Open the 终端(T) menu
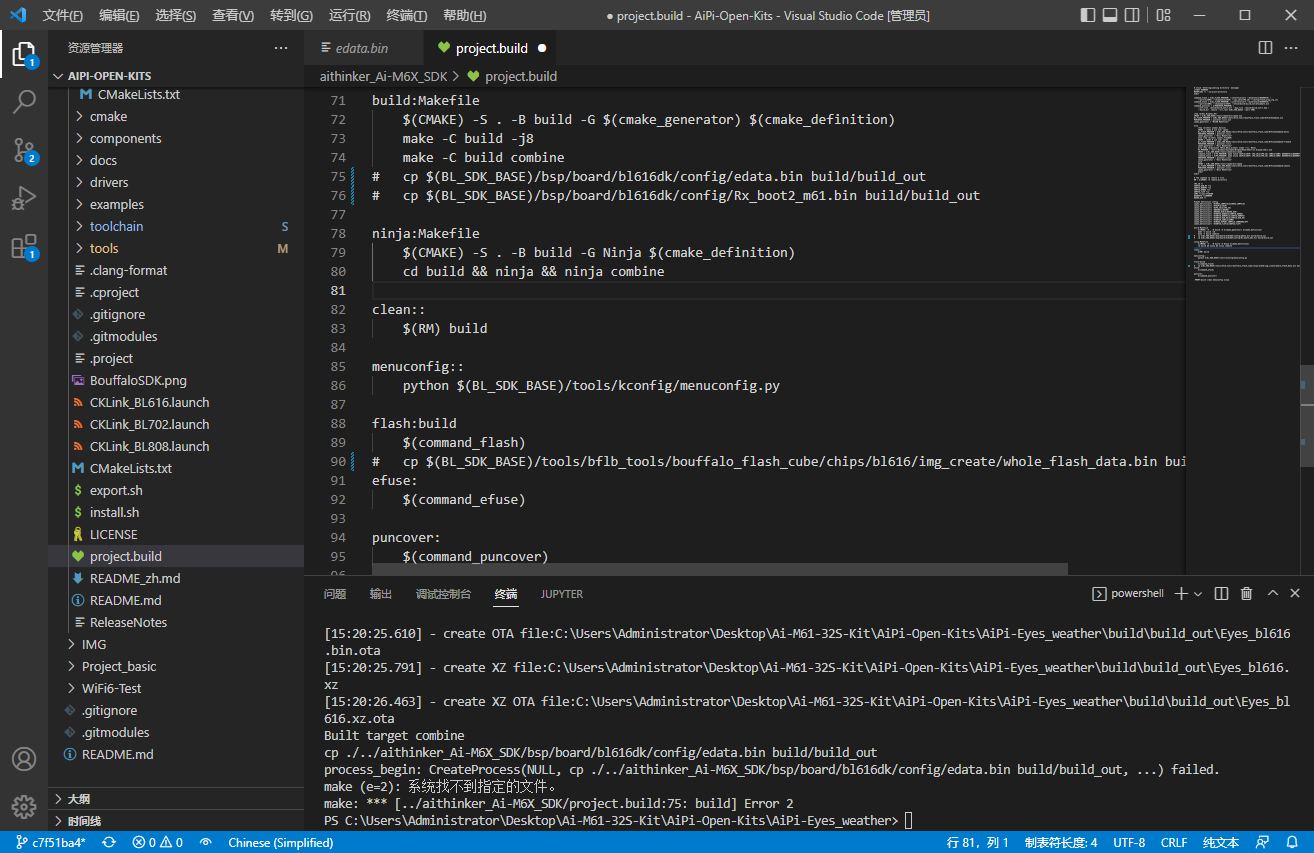The width and height of the screenshot is (1314, 853). click(406, 15)
